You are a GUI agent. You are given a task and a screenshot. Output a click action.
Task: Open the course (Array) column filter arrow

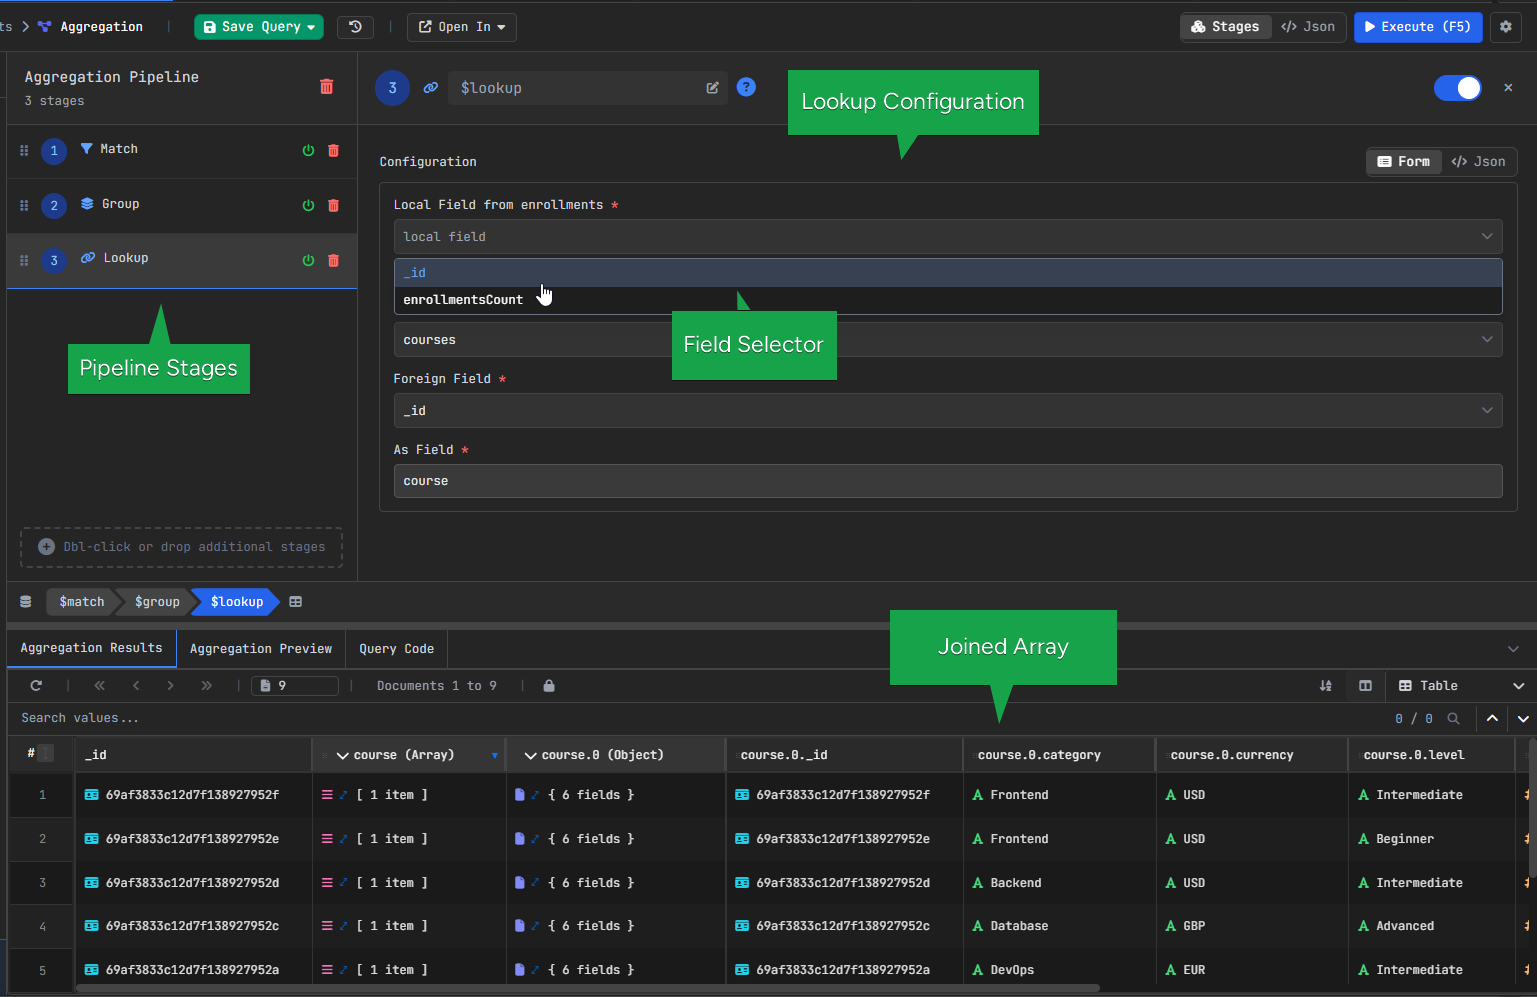coord(495,756)
